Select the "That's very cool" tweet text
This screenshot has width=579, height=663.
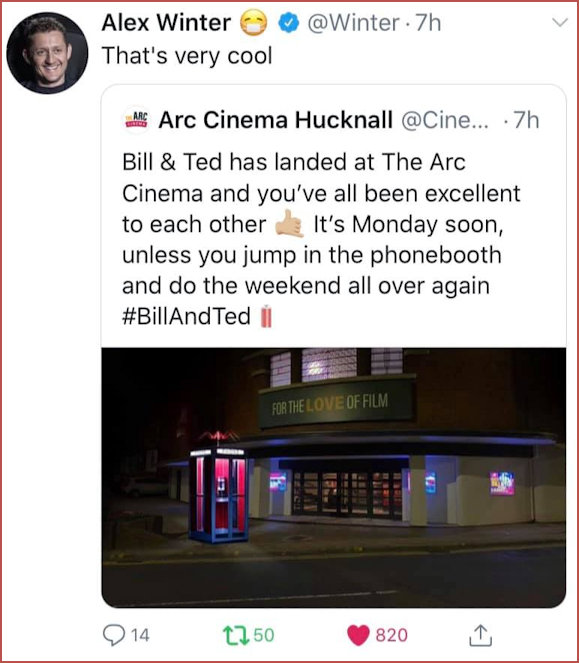click(x=187, y=56)
